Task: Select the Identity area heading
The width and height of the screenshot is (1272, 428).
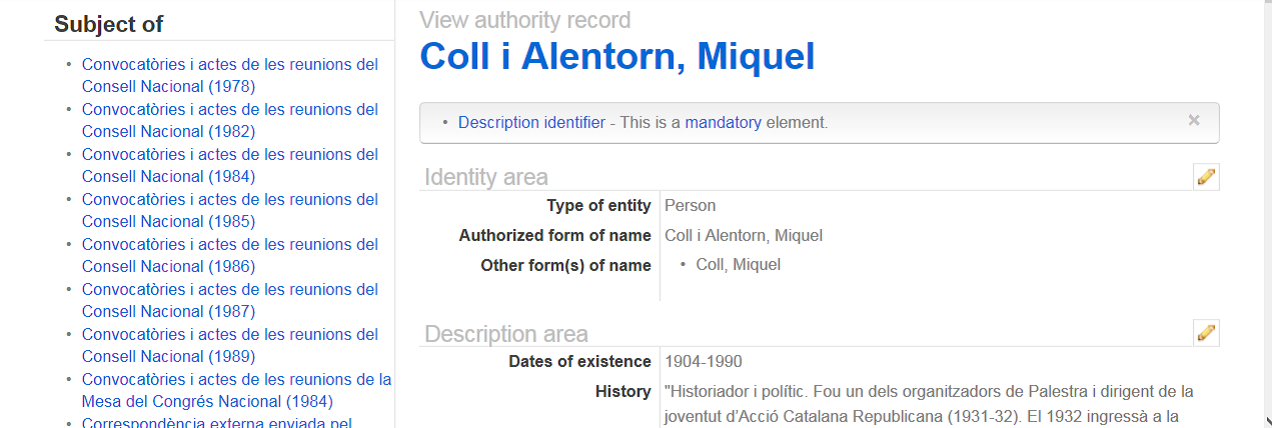Action: pos(486,177)
